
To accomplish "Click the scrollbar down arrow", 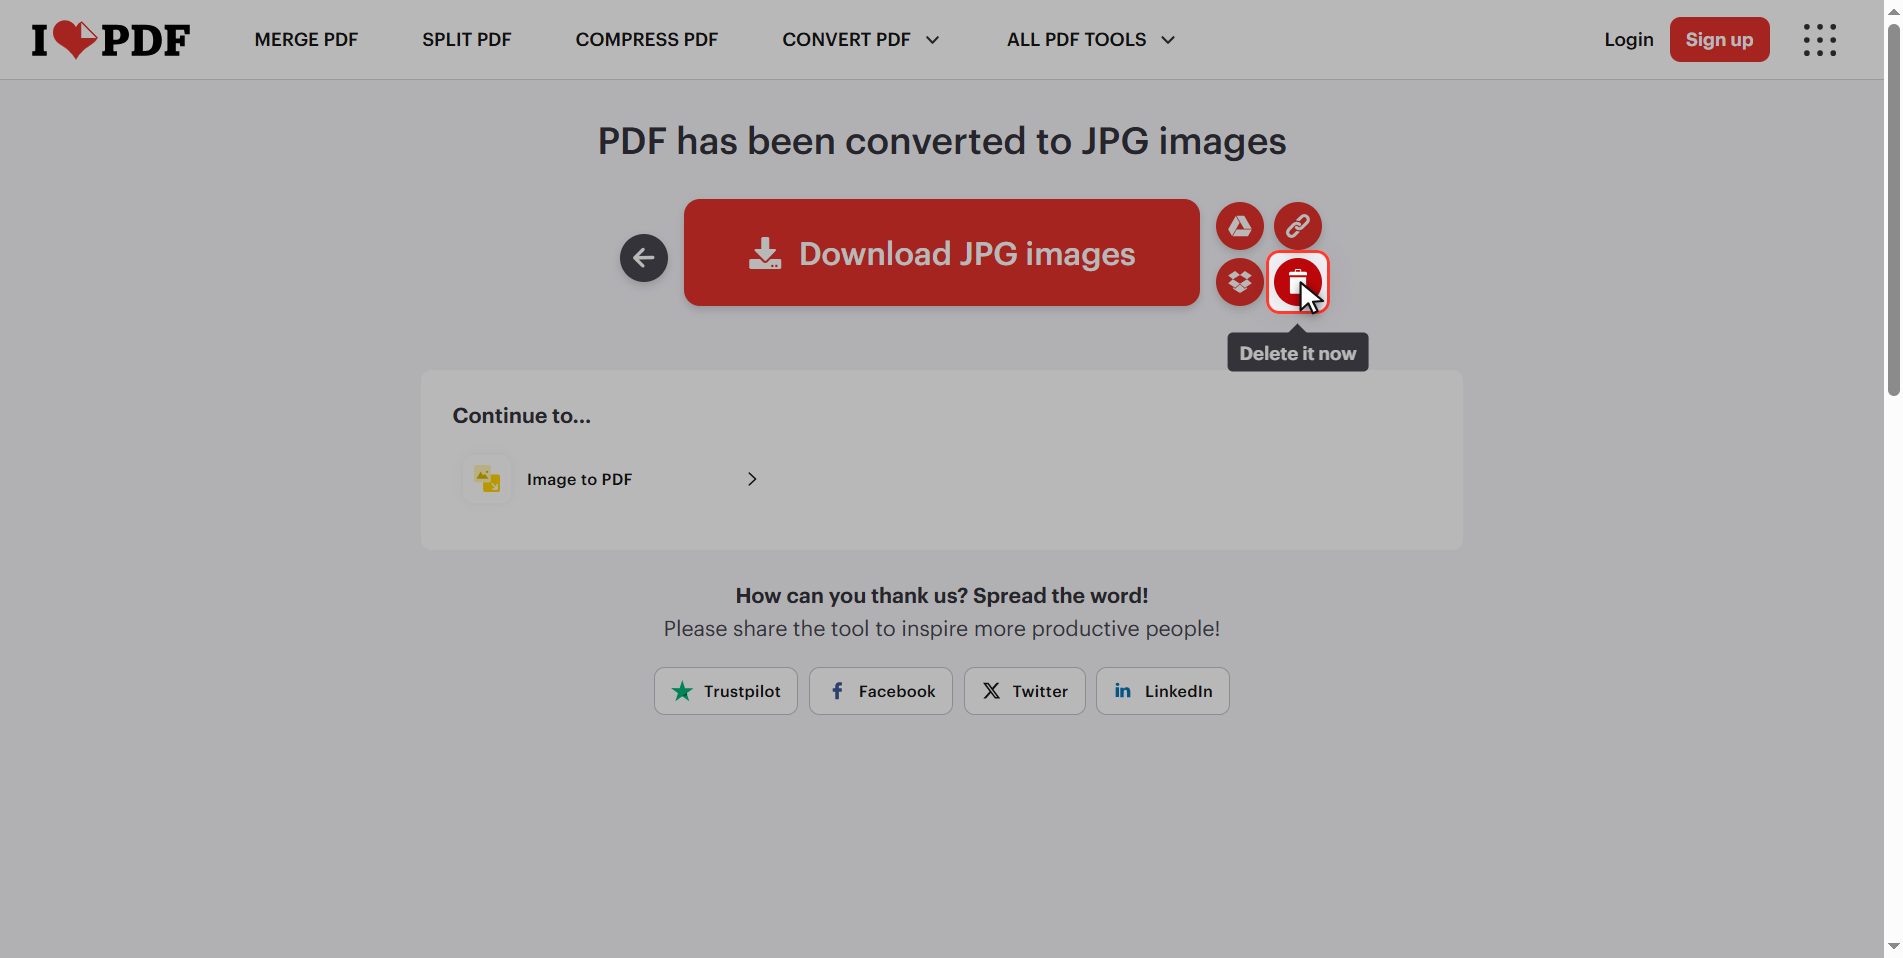I will point(1893,946).
